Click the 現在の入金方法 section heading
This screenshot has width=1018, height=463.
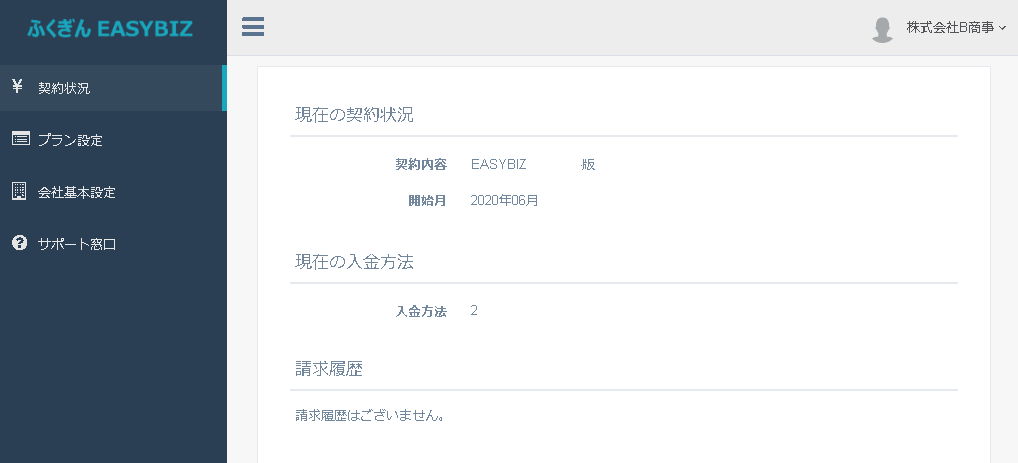coord(354,262)
